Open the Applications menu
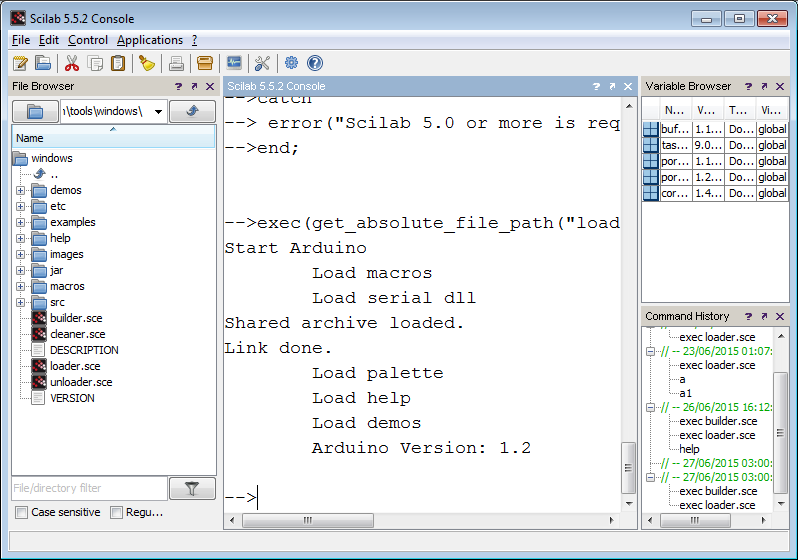The image size is (798, 560). [x=150, y=40]
